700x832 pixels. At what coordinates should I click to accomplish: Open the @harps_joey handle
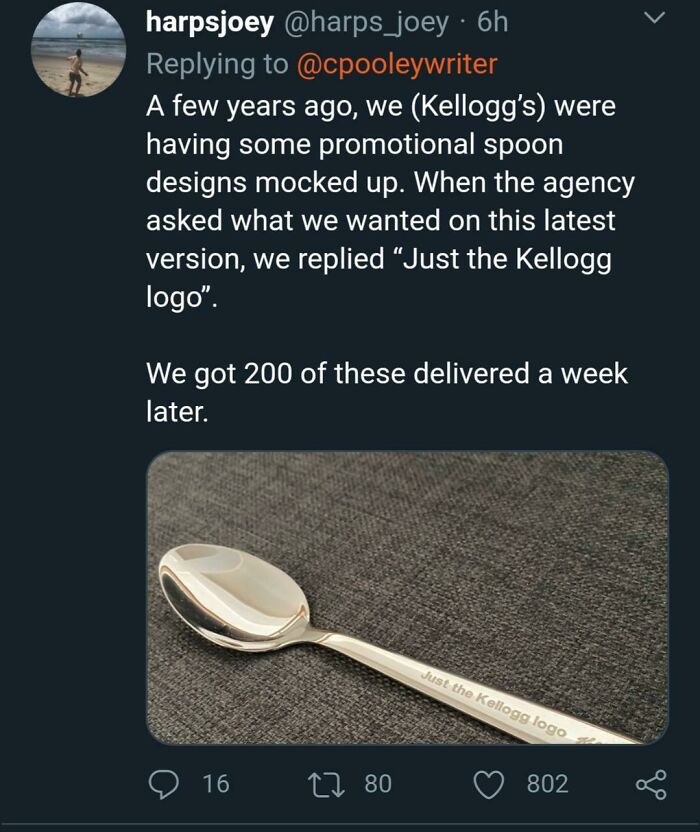click(367, 23)
